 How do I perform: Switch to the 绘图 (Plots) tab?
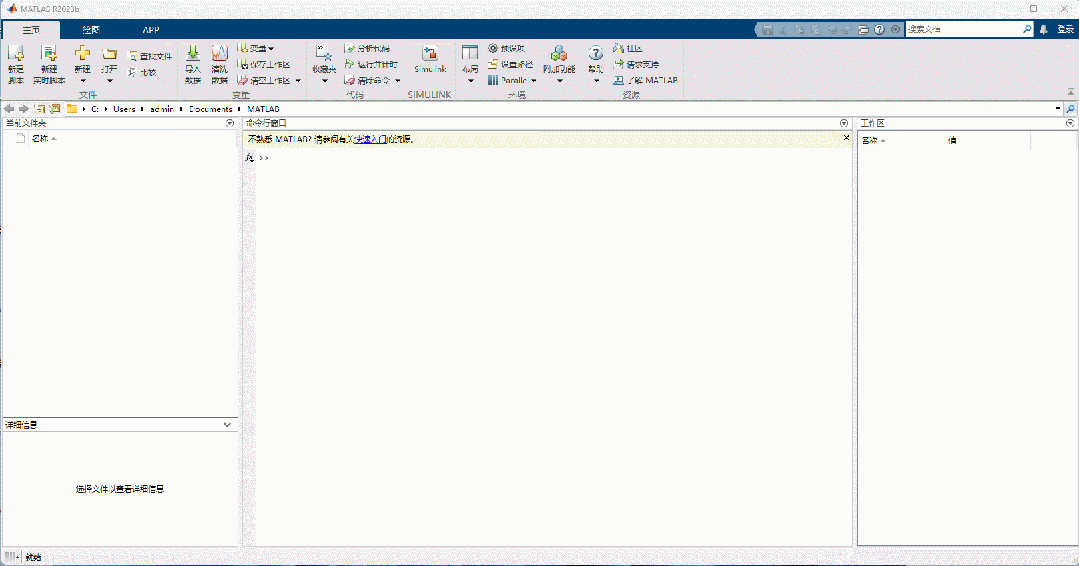point(91,30)
